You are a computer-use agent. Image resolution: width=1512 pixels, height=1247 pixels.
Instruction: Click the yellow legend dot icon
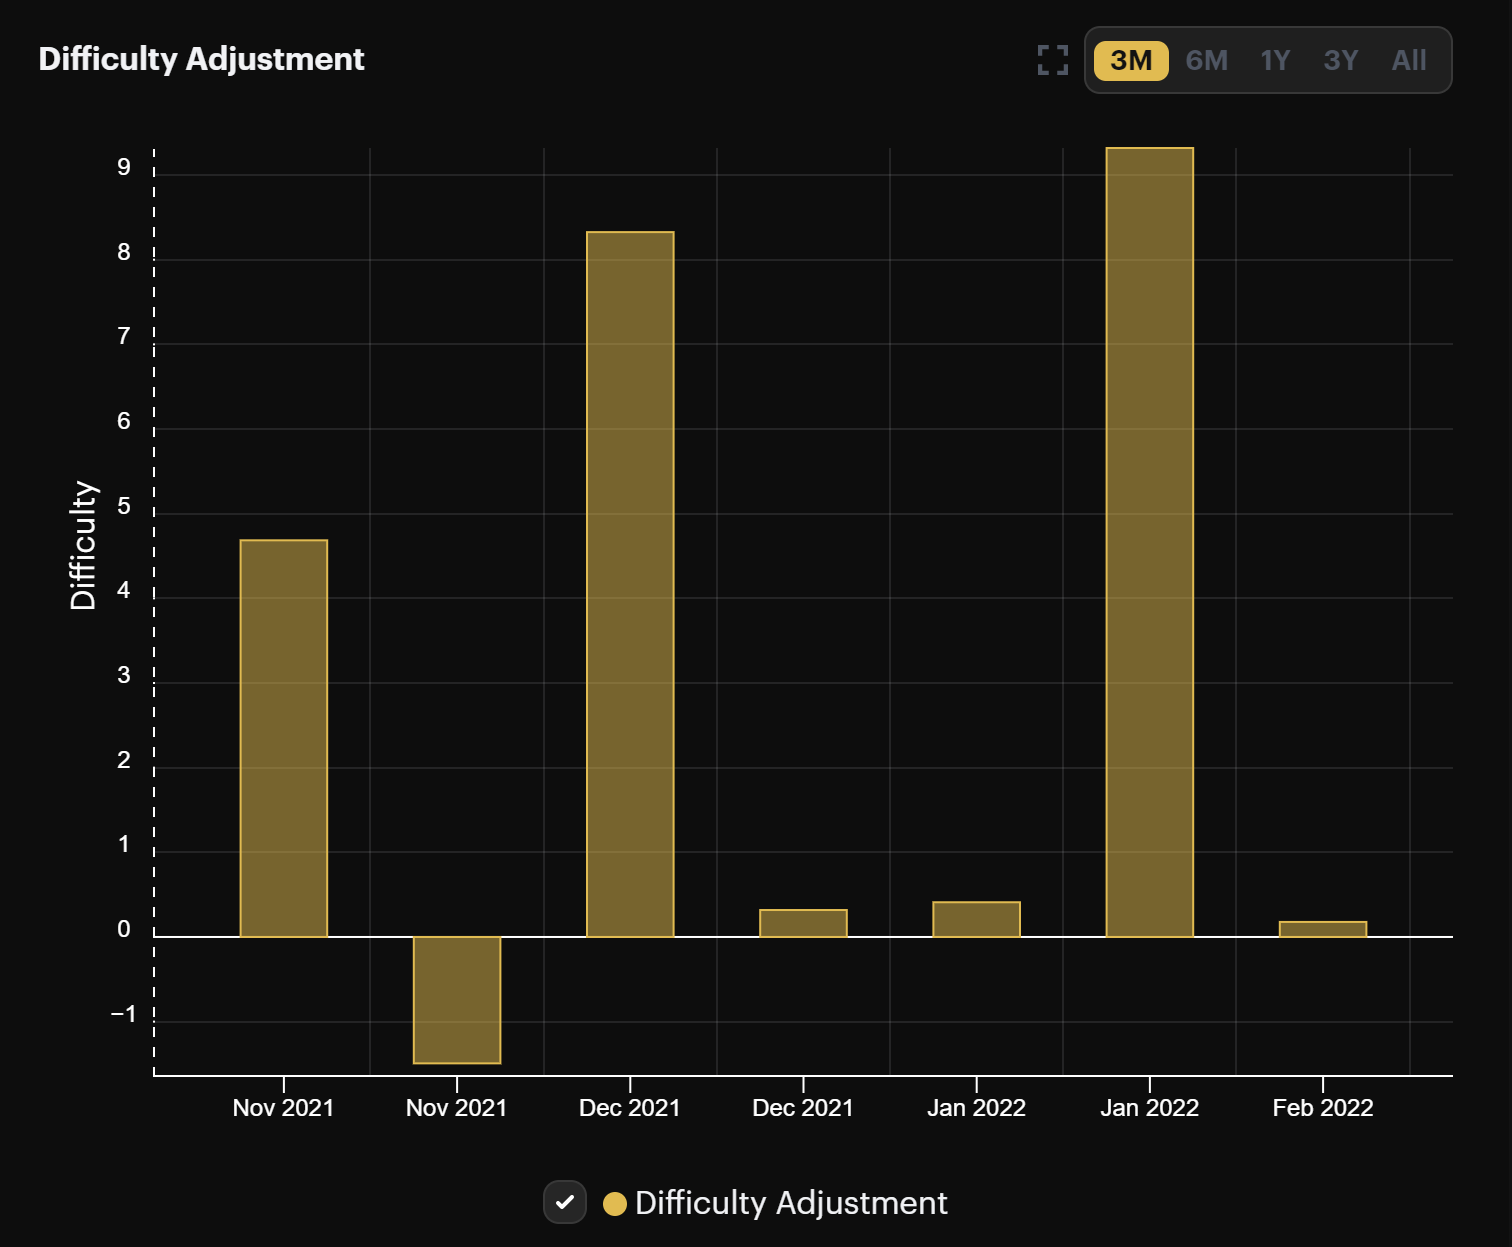click(x=615, y=1203)
